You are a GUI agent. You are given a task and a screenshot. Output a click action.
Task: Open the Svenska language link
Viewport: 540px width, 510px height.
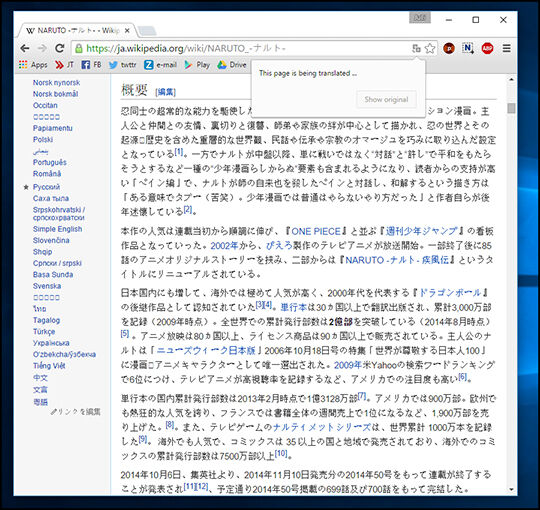pyautogui.click(x=47, y=286)
